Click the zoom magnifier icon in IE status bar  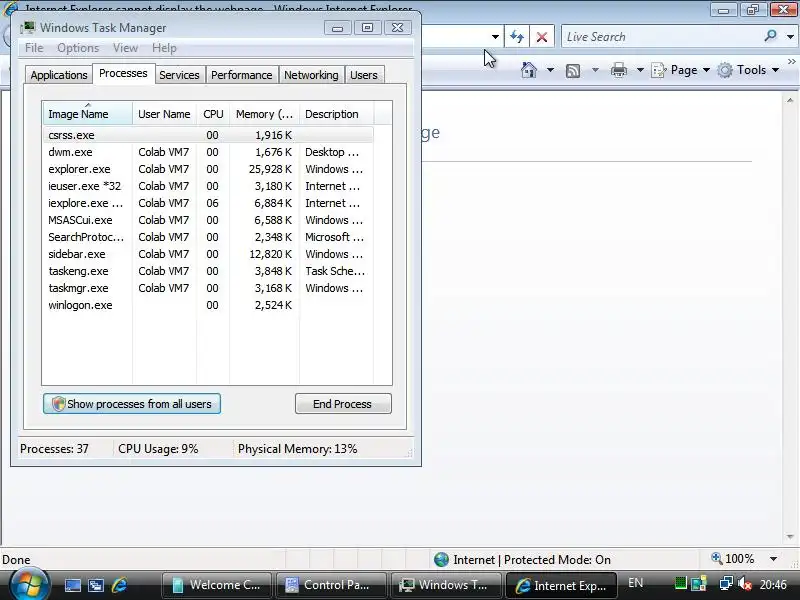[x=717, y=559]
